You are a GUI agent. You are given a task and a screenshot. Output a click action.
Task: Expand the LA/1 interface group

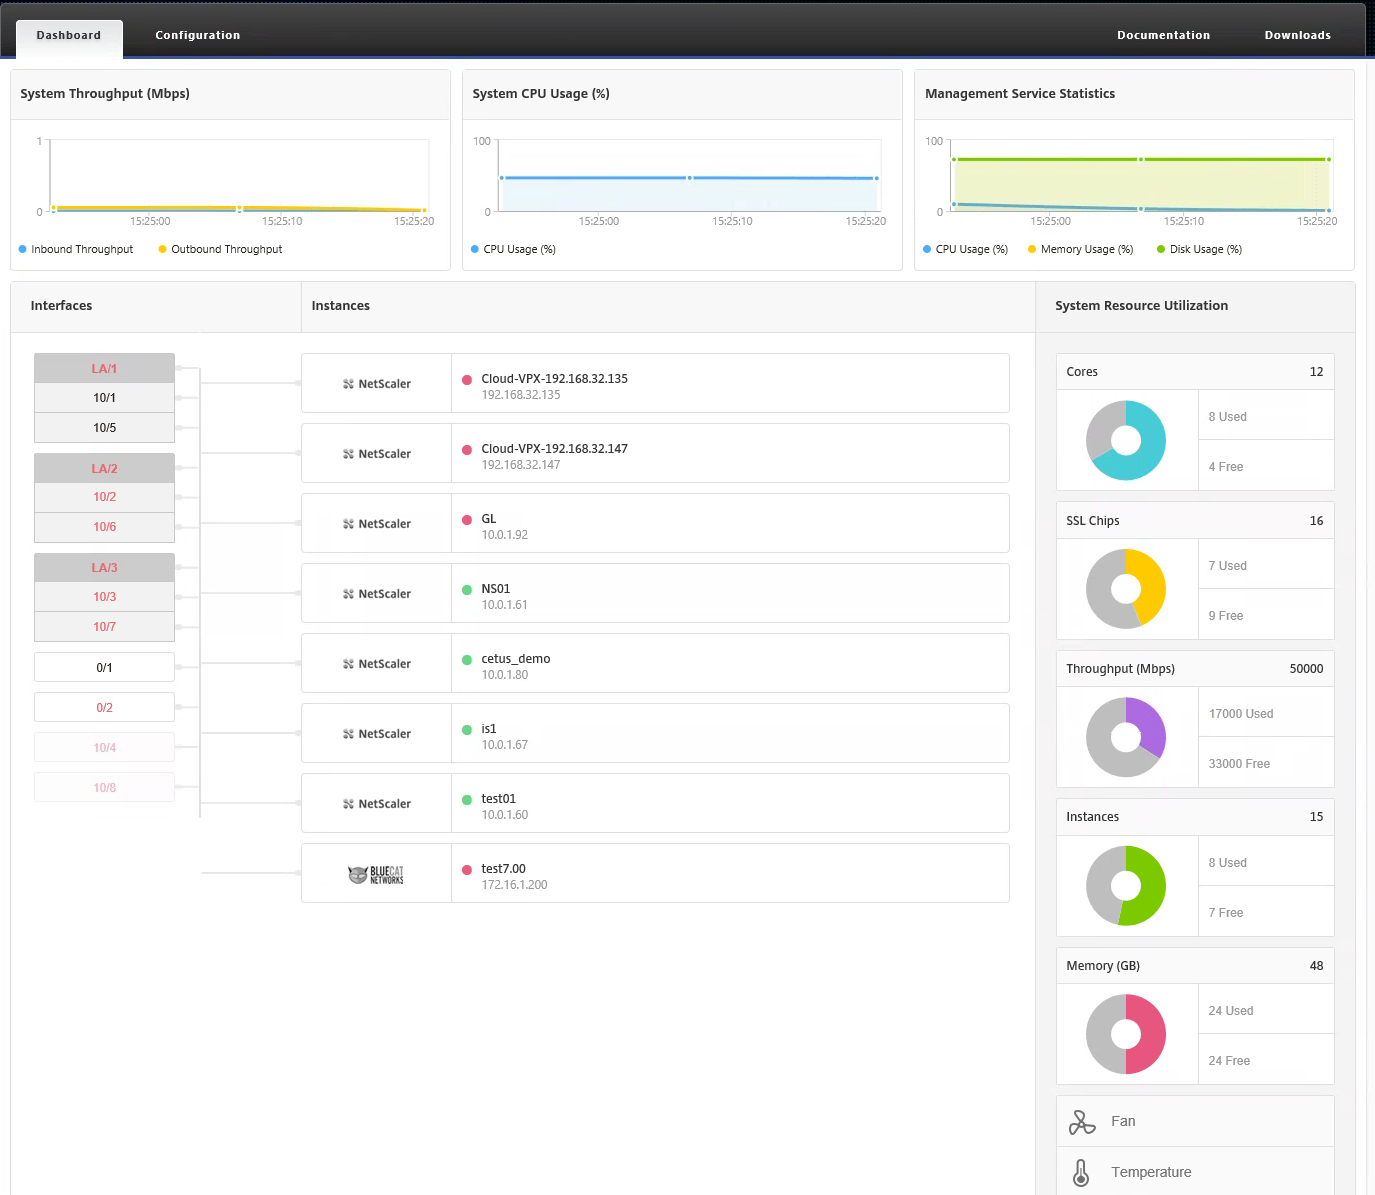click(104, 368)
